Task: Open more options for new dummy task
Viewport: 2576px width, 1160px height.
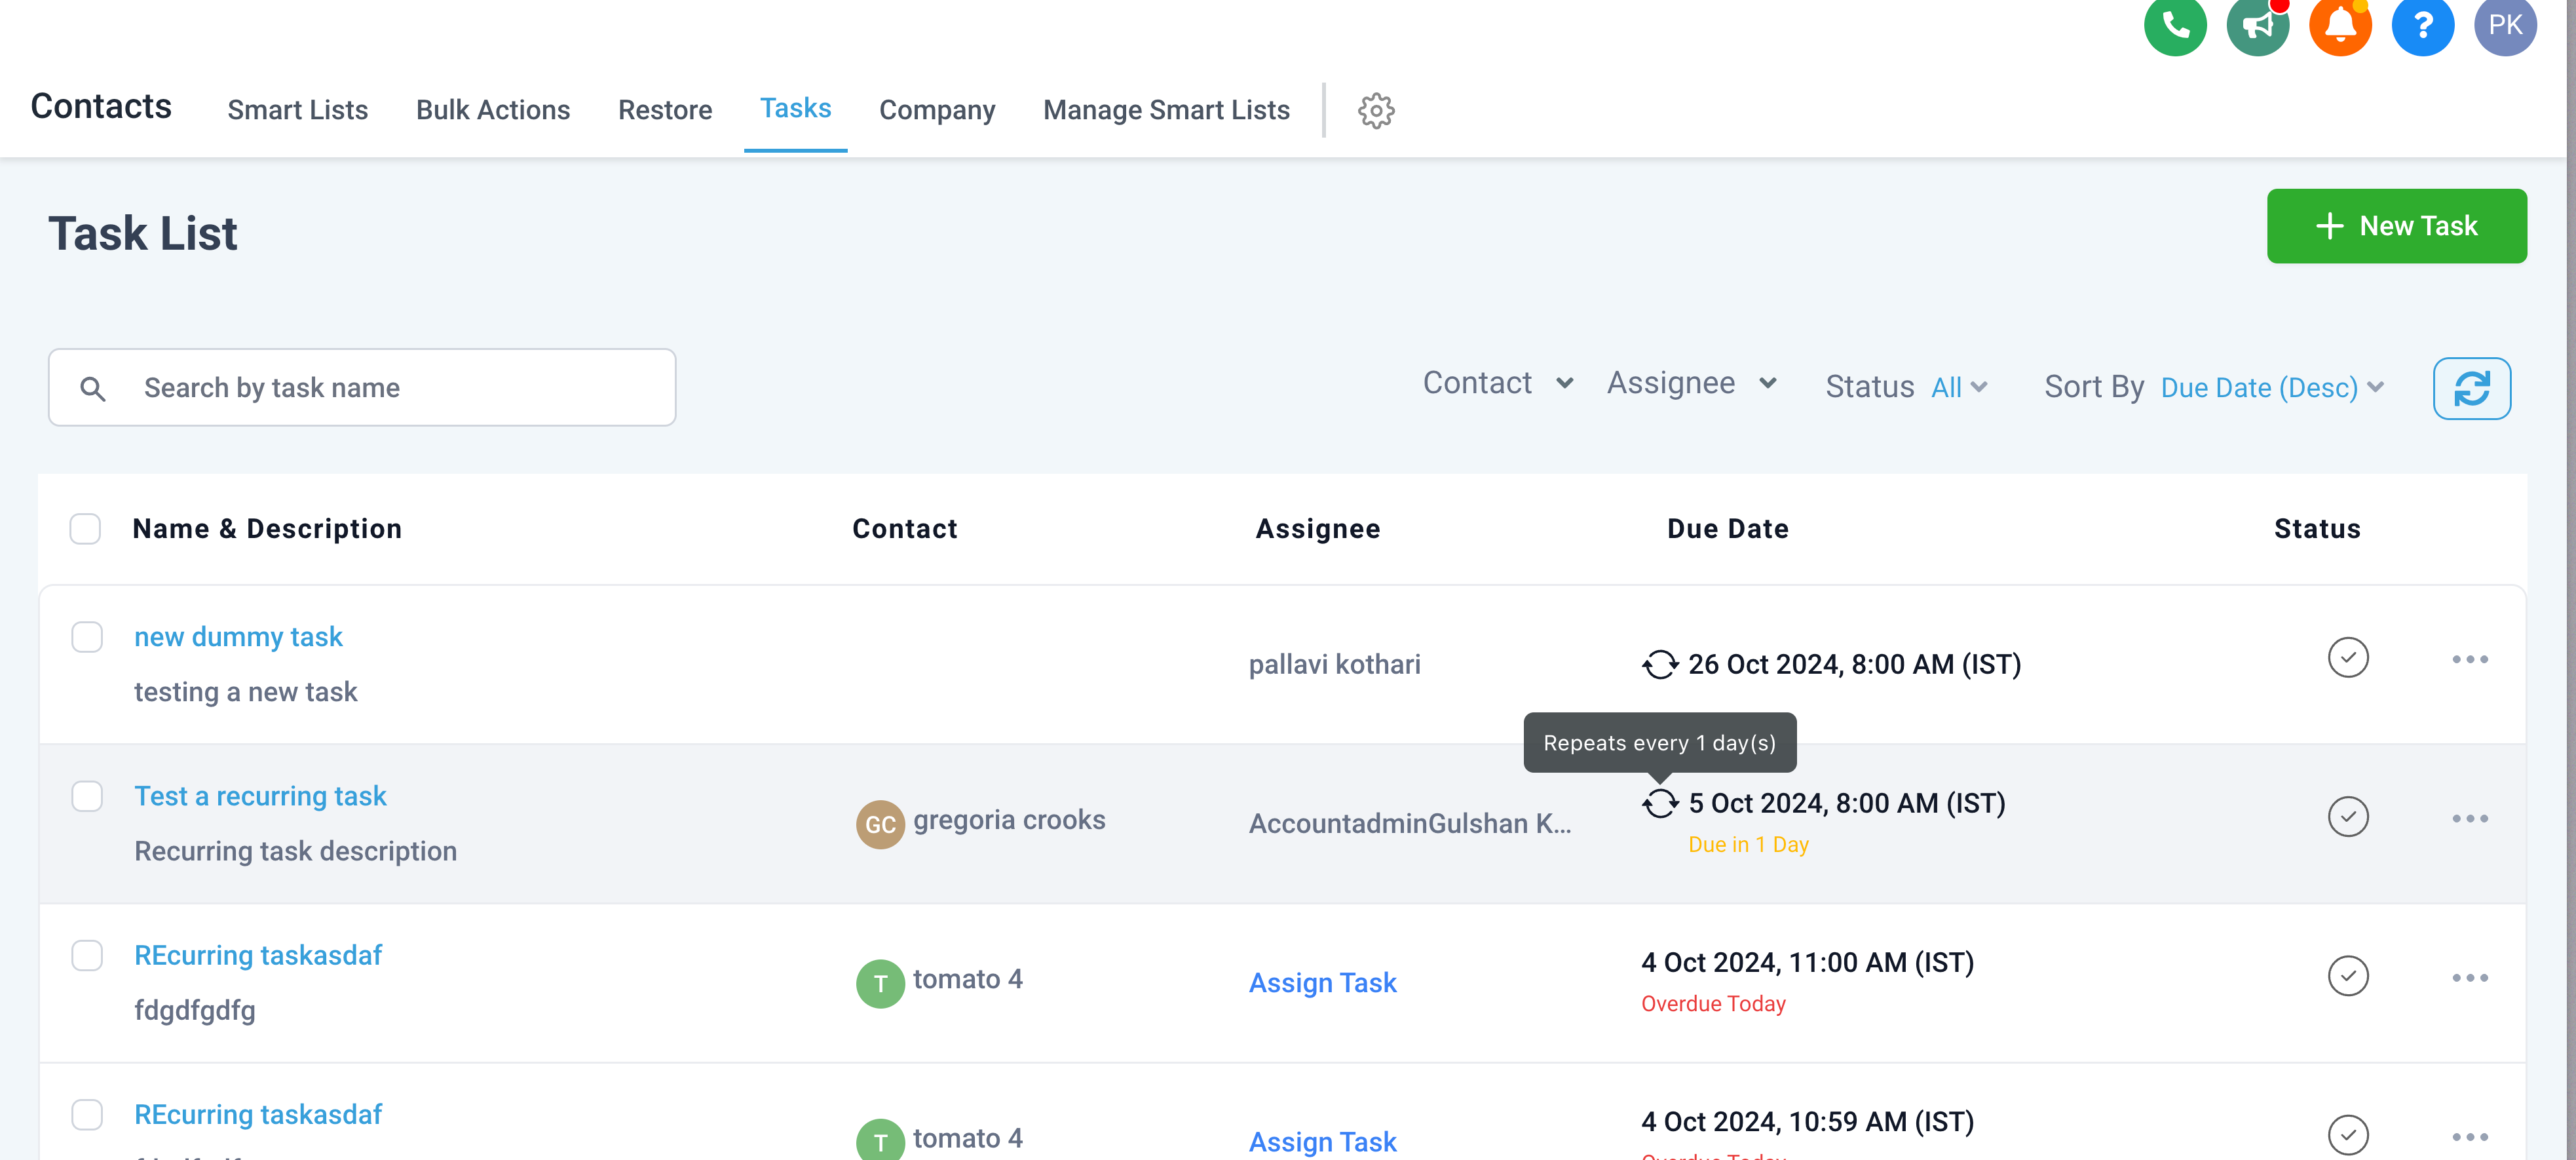Action: [2470, 659]
